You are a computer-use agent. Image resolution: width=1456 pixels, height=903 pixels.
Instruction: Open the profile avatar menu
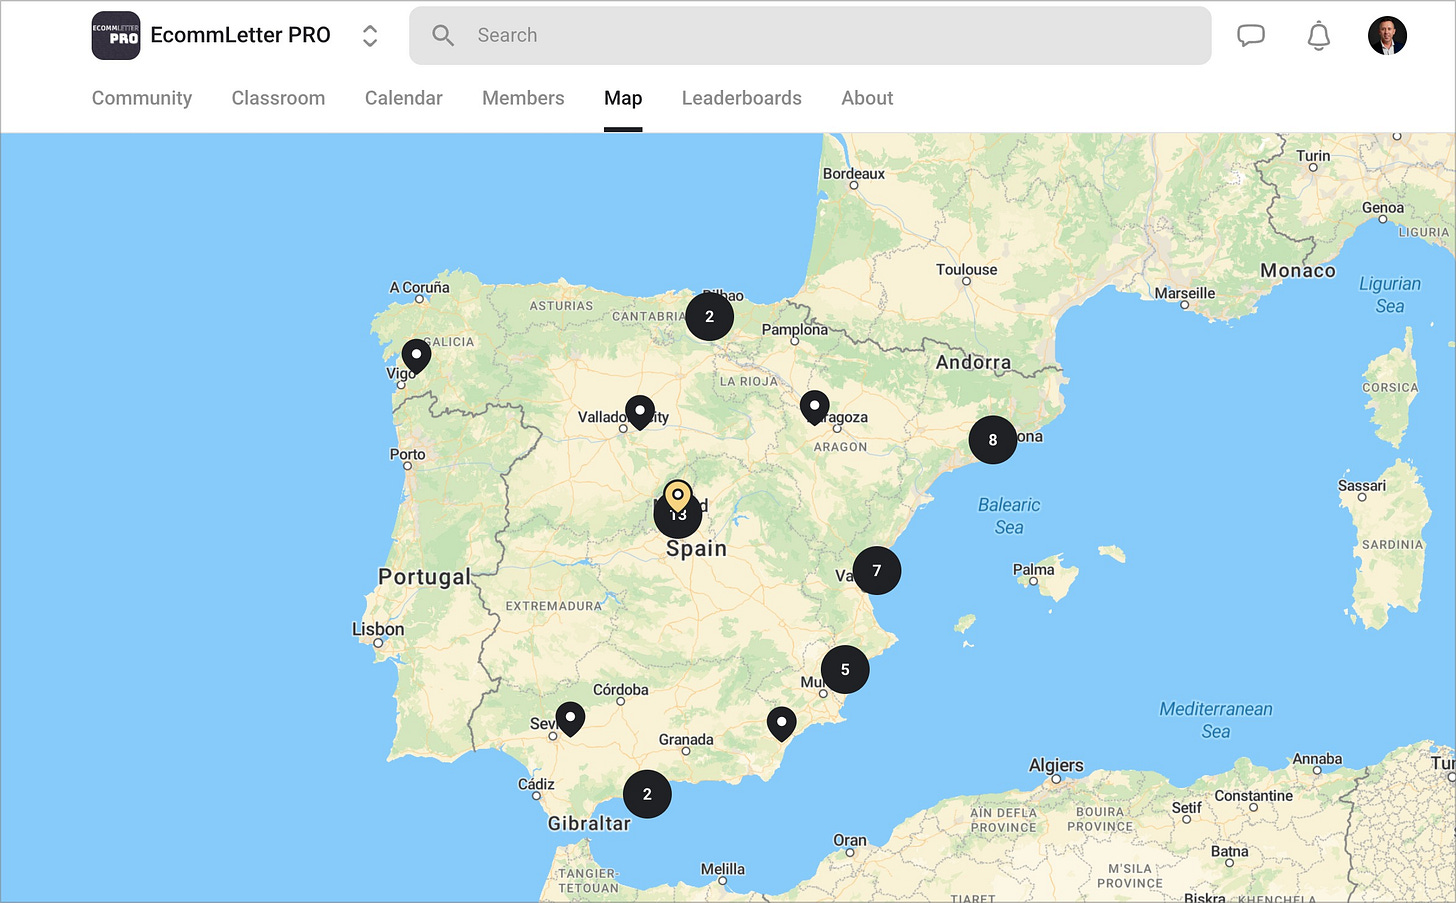click(x=1387, y=36)
